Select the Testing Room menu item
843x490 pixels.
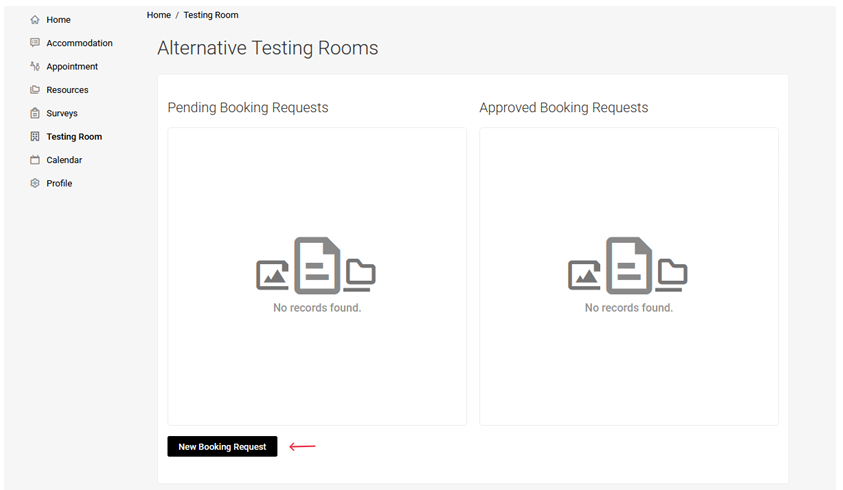(x=74, y=137)
